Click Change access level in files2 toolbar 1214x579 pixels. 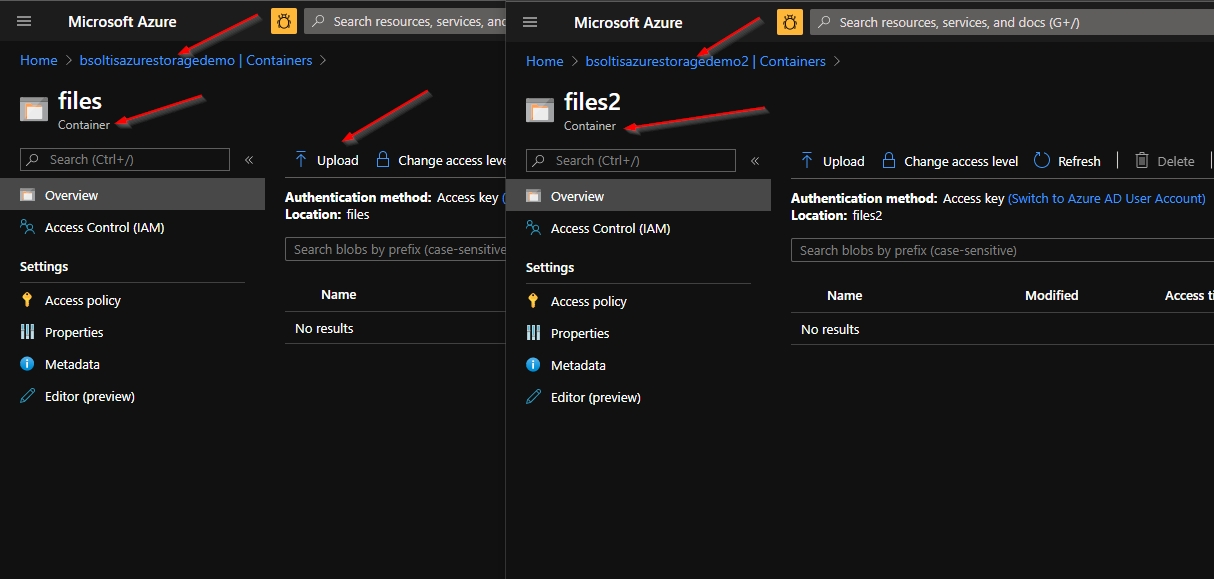pos(949,161)
